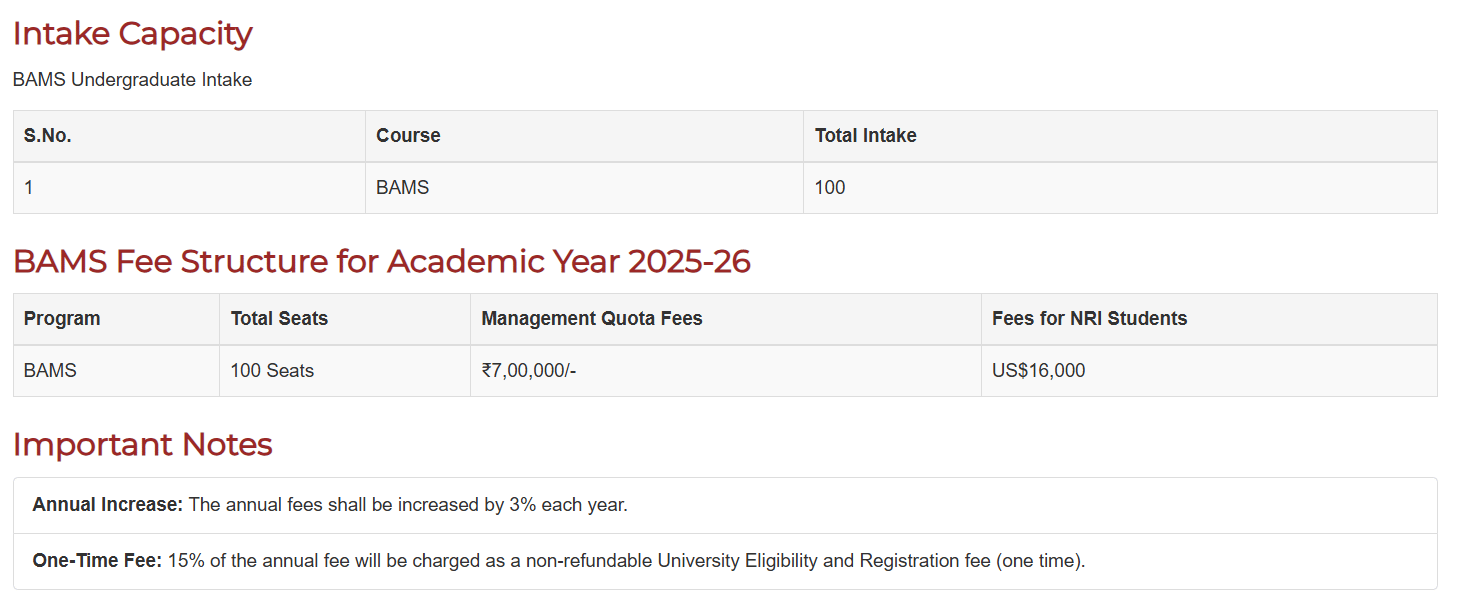Select the "Total Seats" column header
1462x606 pixels.
tap(279, 319)
